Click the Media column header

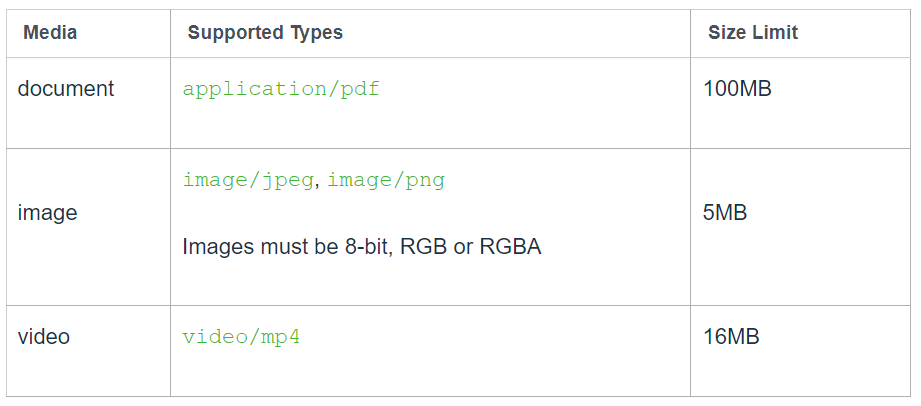(x=50, y=32)
